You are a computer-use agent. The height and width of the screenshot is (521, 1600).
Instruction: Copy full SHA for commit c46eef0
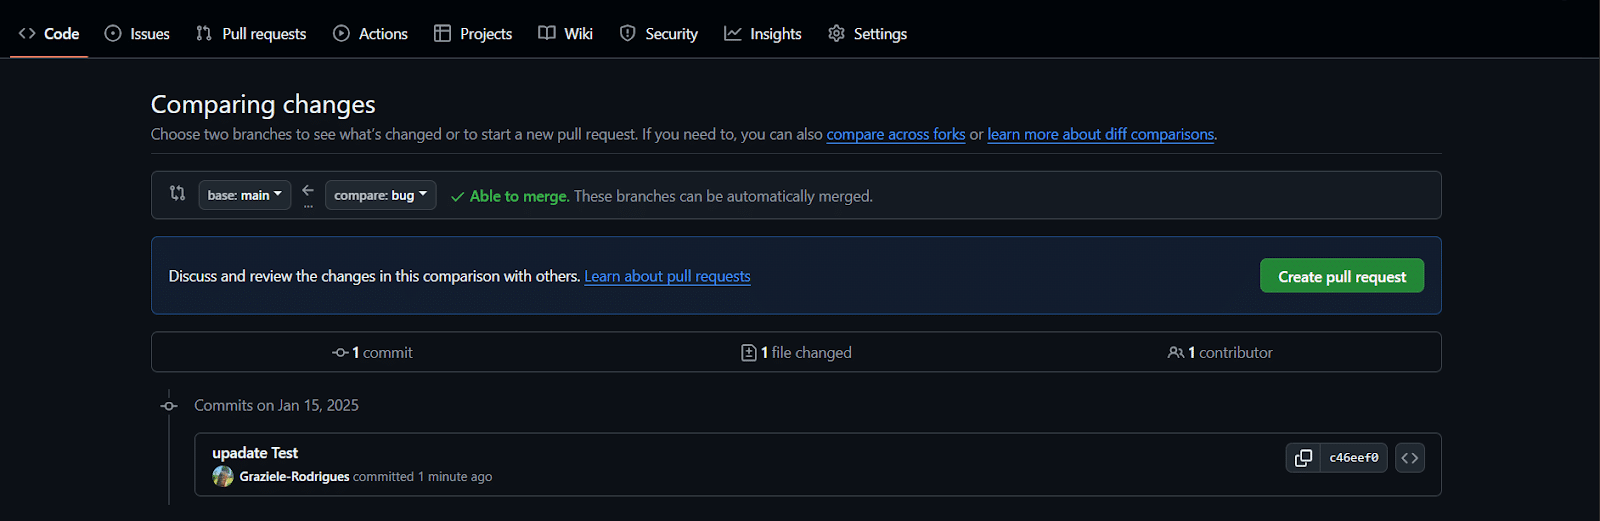(x=1303, y=458)
